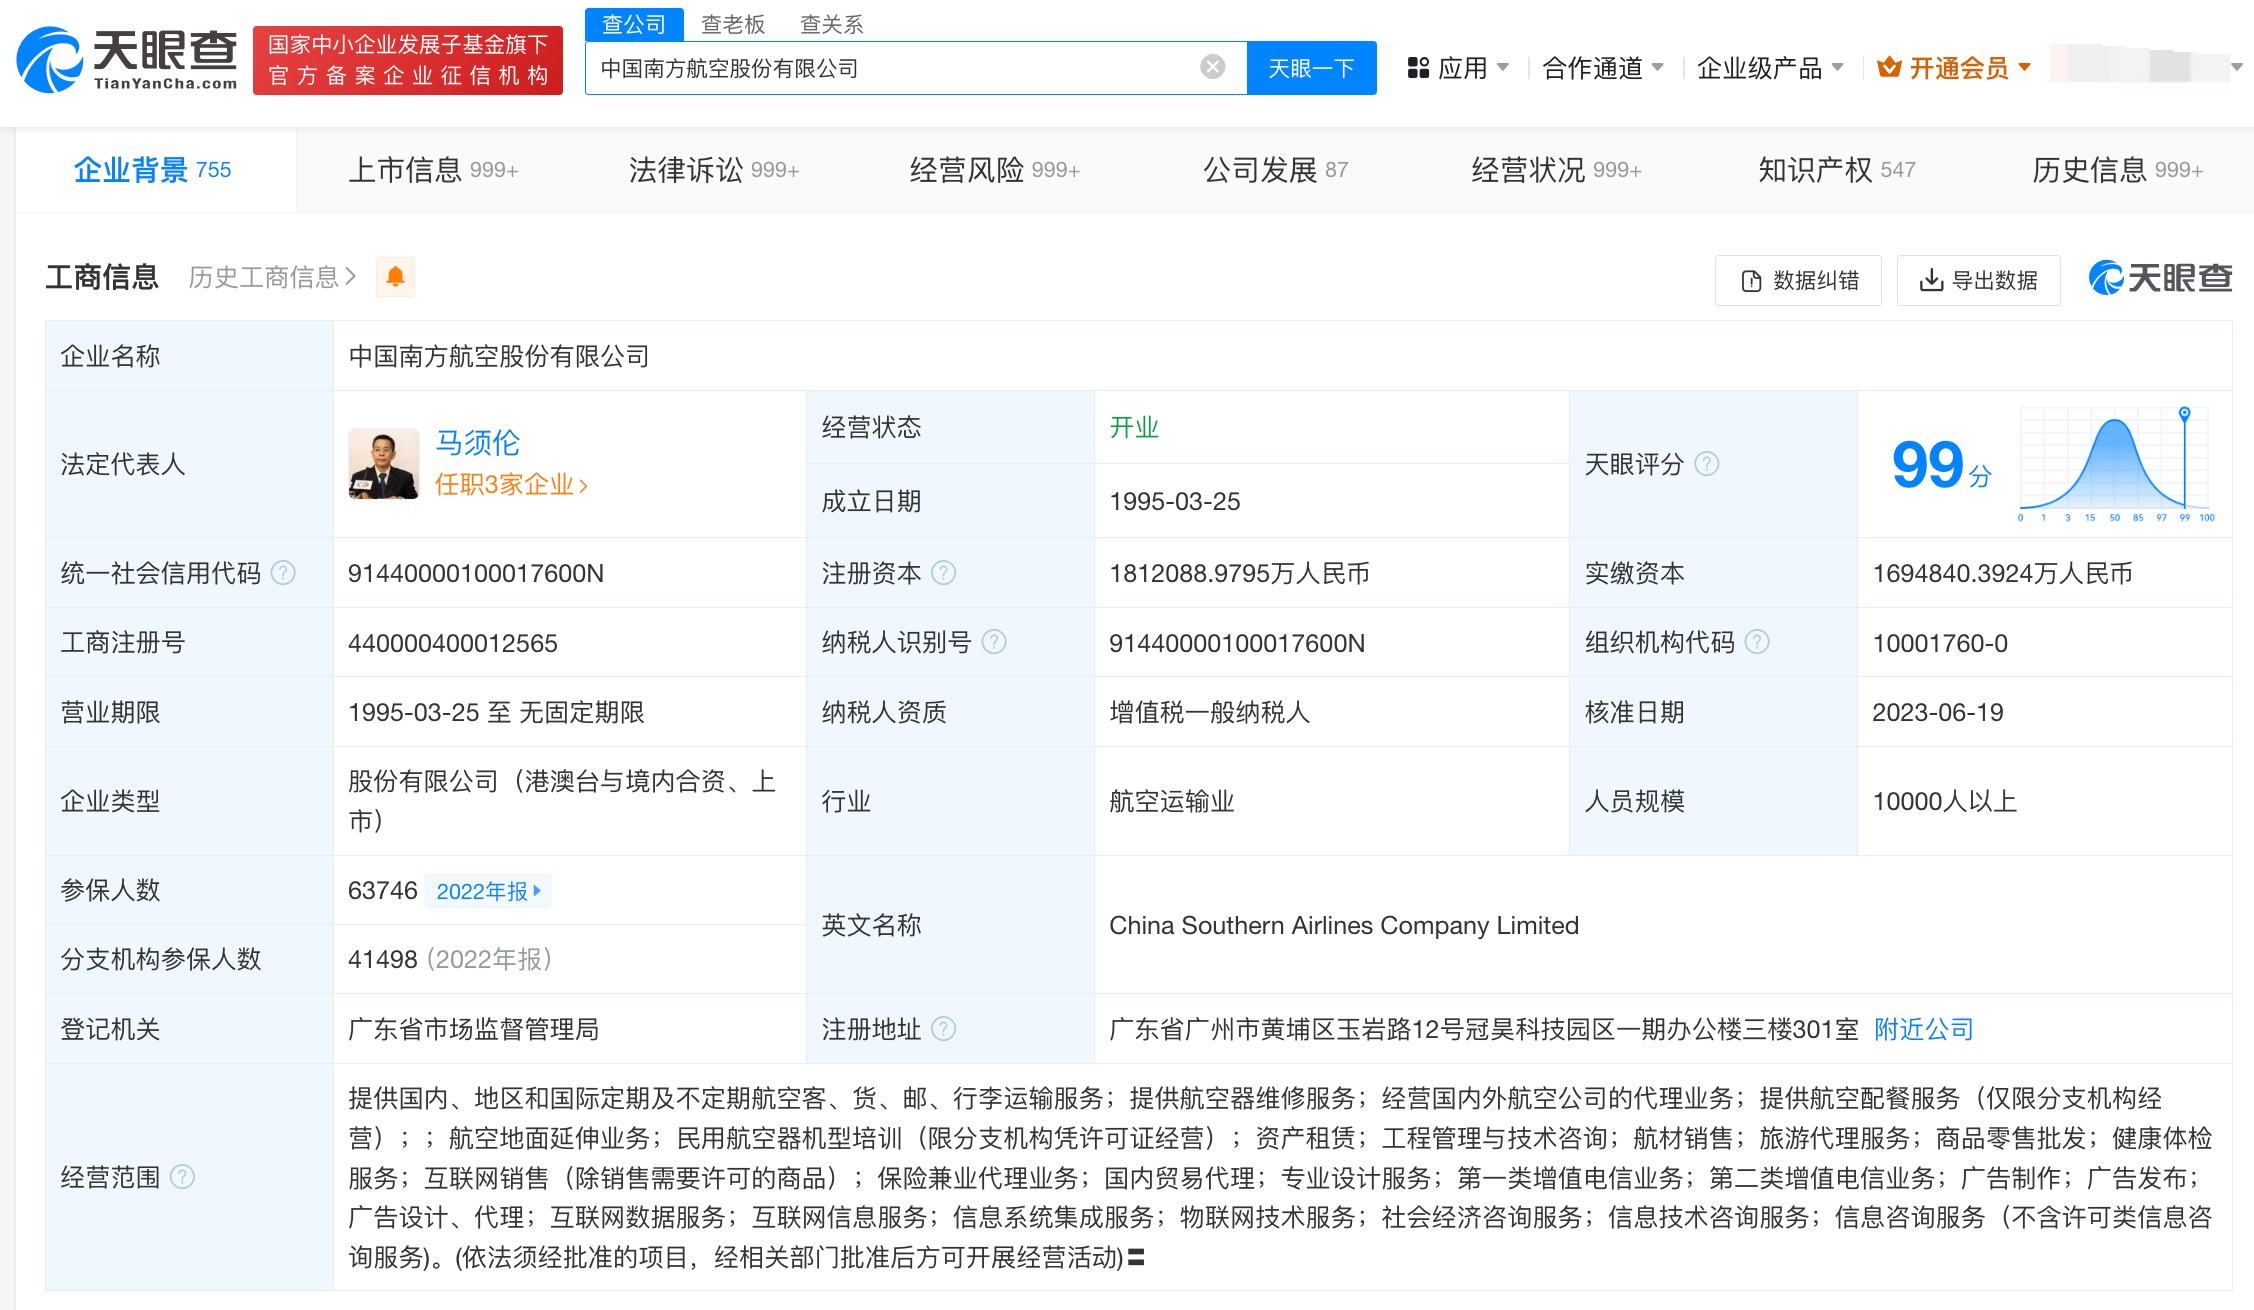Open the 开通会员 membership dropdown
This screenshot has width=2254, height=1310.
1954,68
